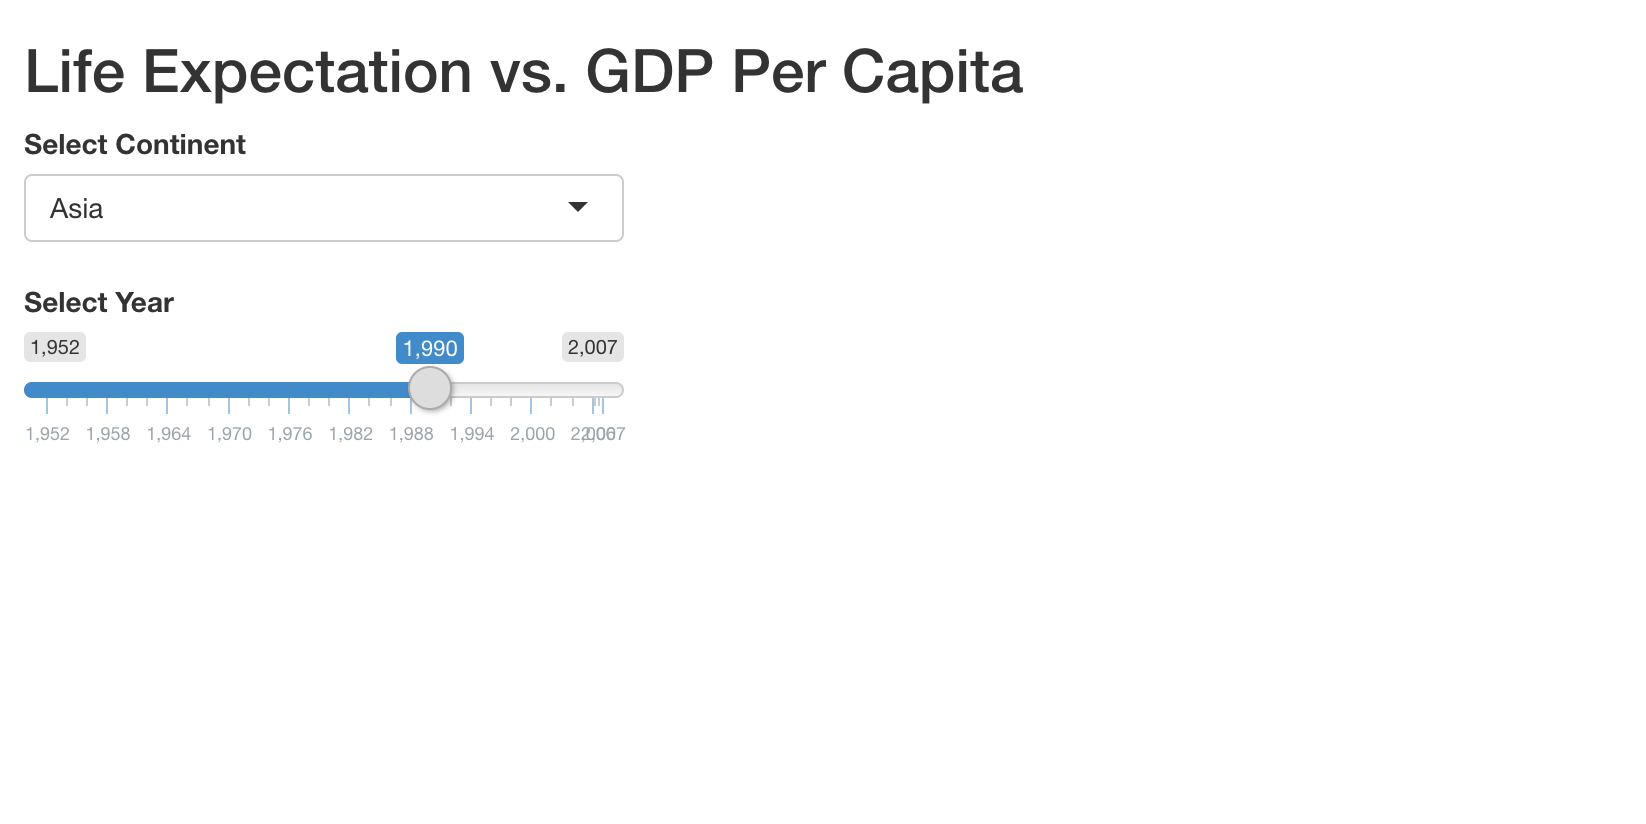This screenshot has height=824, width=1646.
Task: Click the continent dropdown arrow
Action: [577, 207]
